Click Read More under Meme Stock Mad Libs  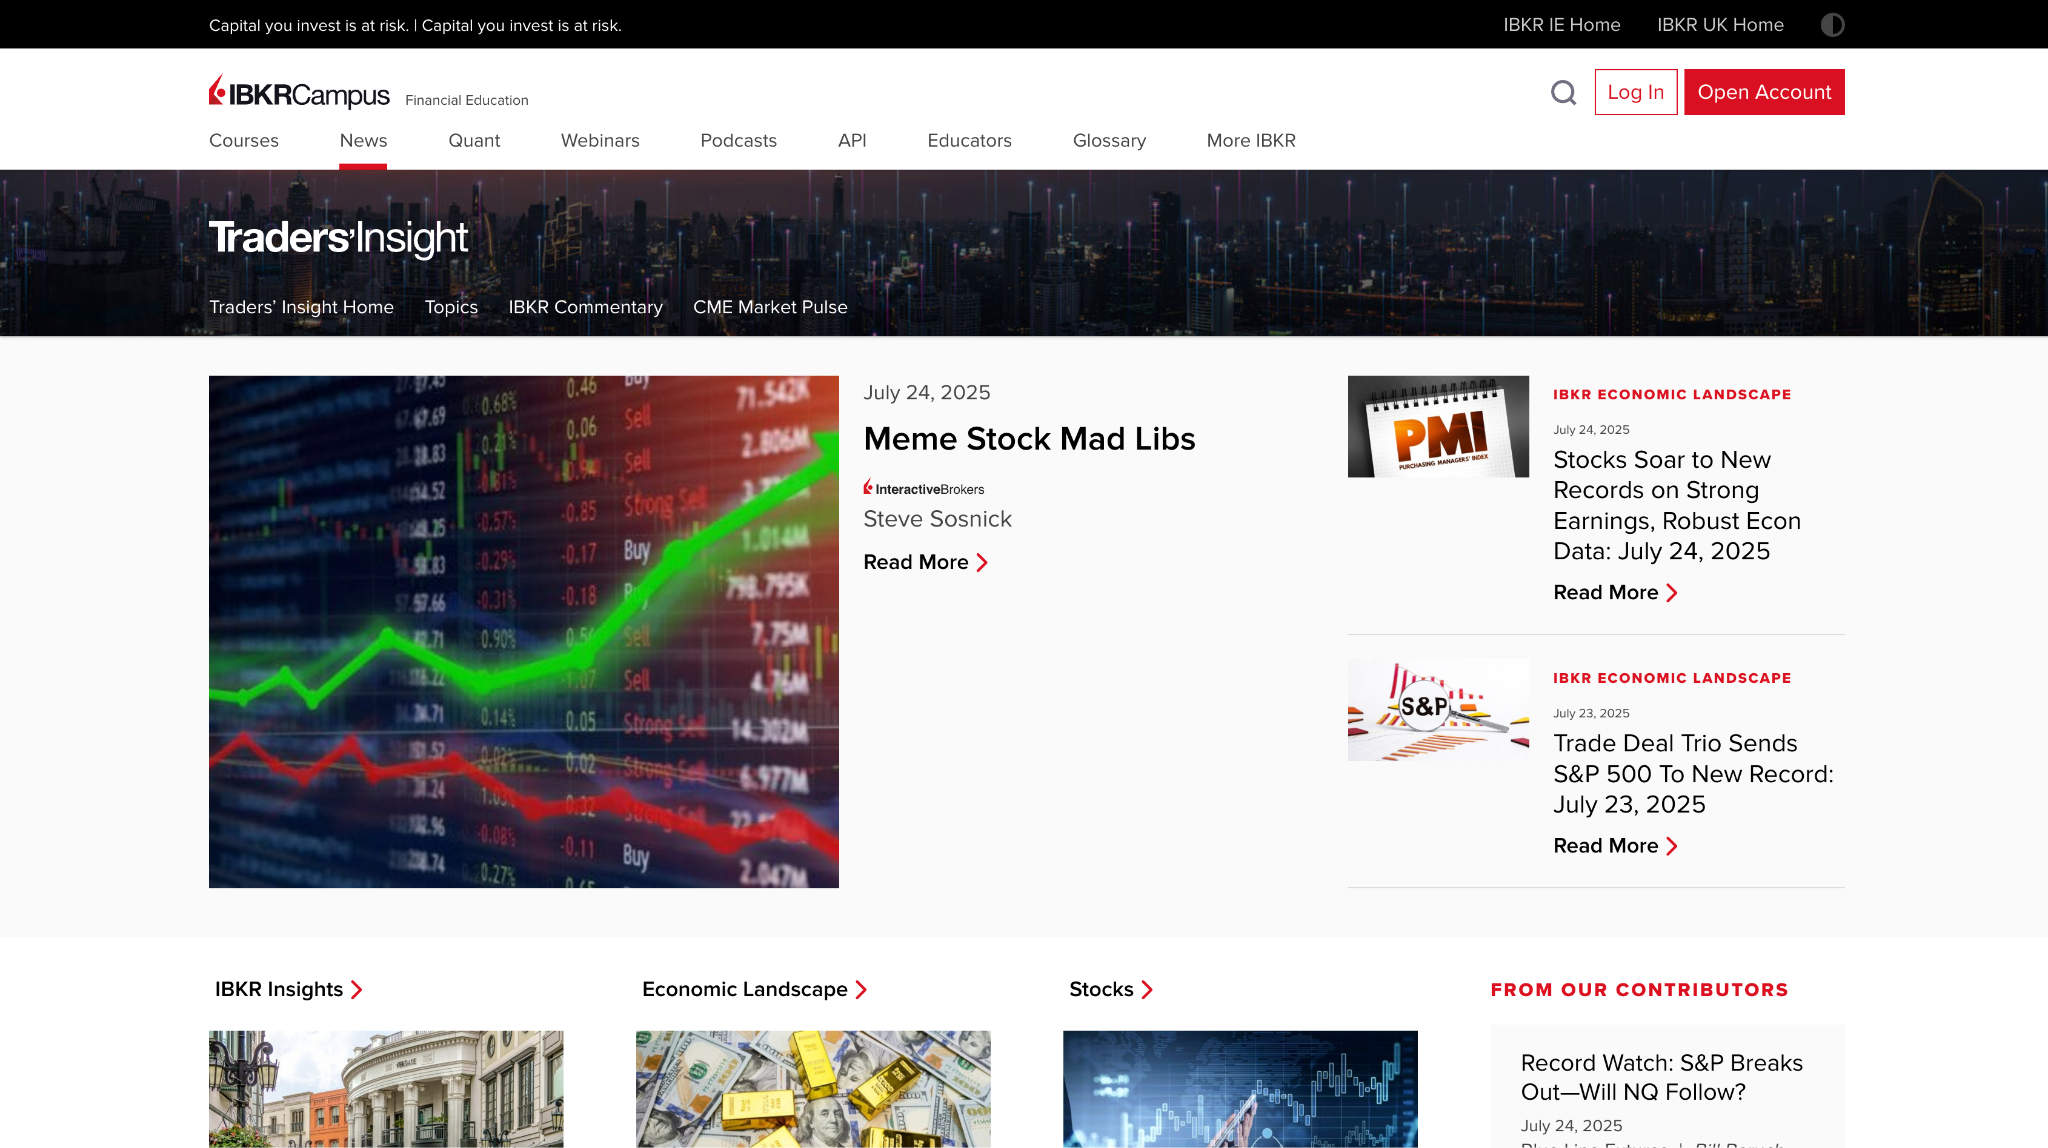tap(925, 562)
